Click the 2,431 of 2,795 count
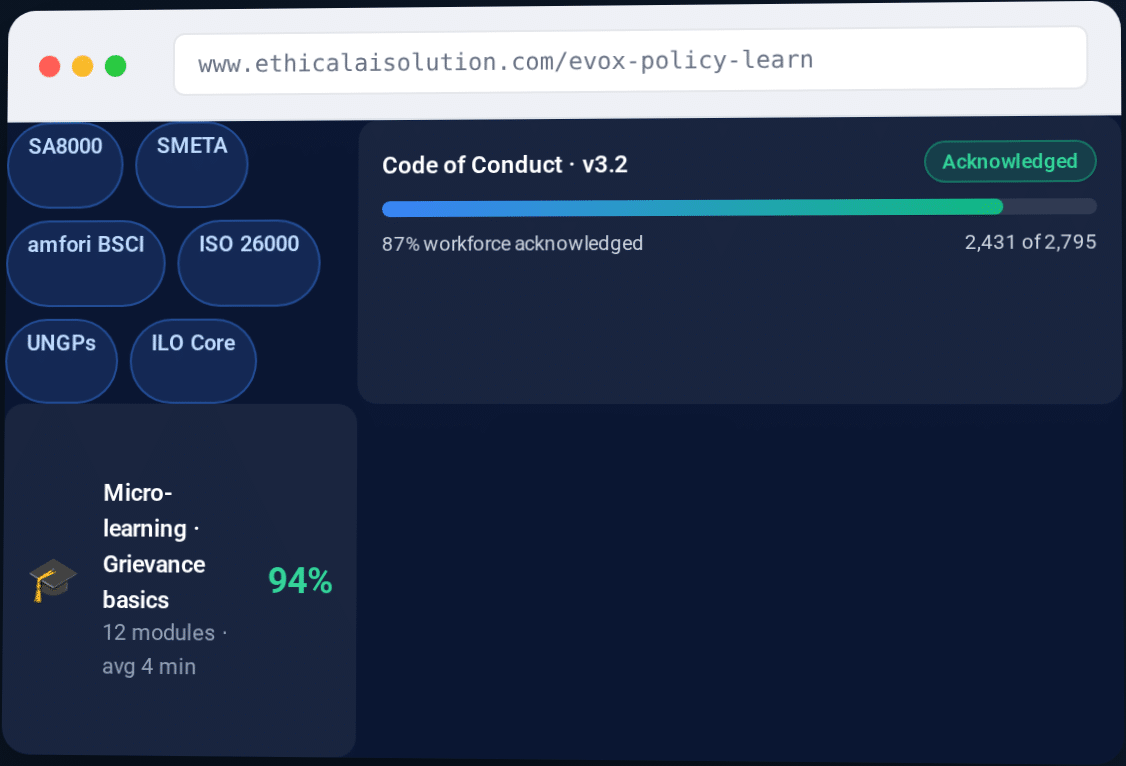This screenshot has height=766, width=1126. pos(1030,242)
